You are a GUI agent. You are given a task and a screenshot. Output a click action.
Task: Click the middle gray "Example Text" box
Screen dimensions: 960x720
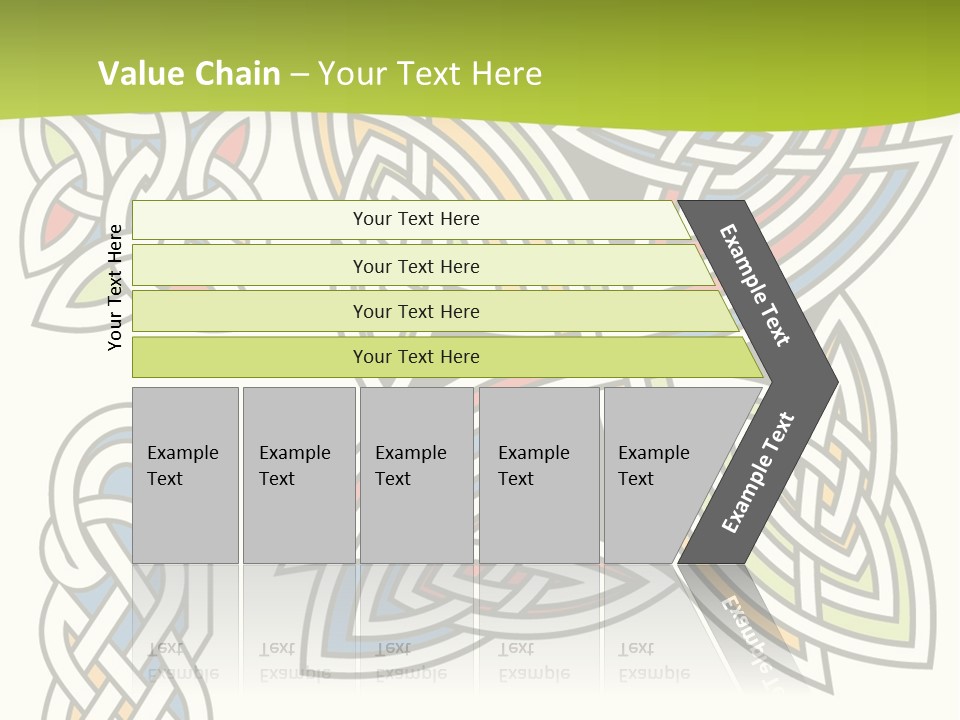pyautogui.click(x=416, y=474)
